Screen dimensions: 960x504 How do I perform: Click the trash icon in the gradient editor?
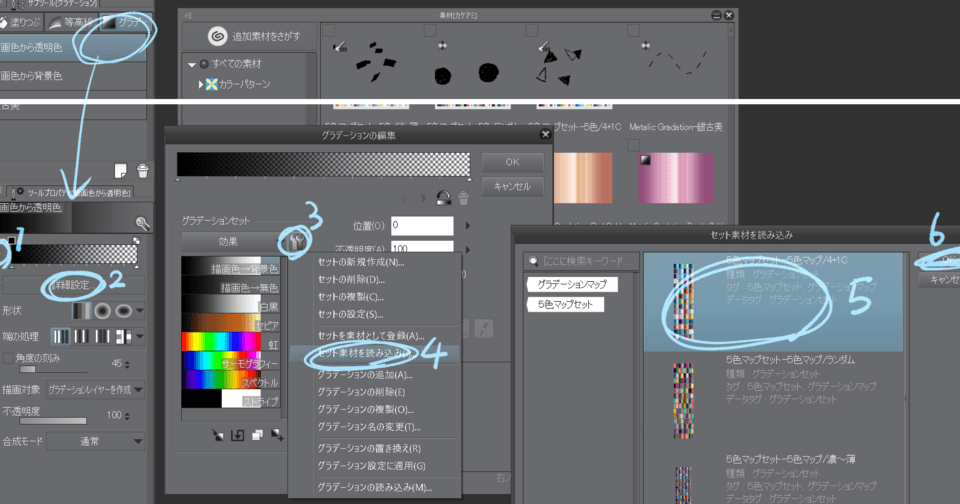463,198
